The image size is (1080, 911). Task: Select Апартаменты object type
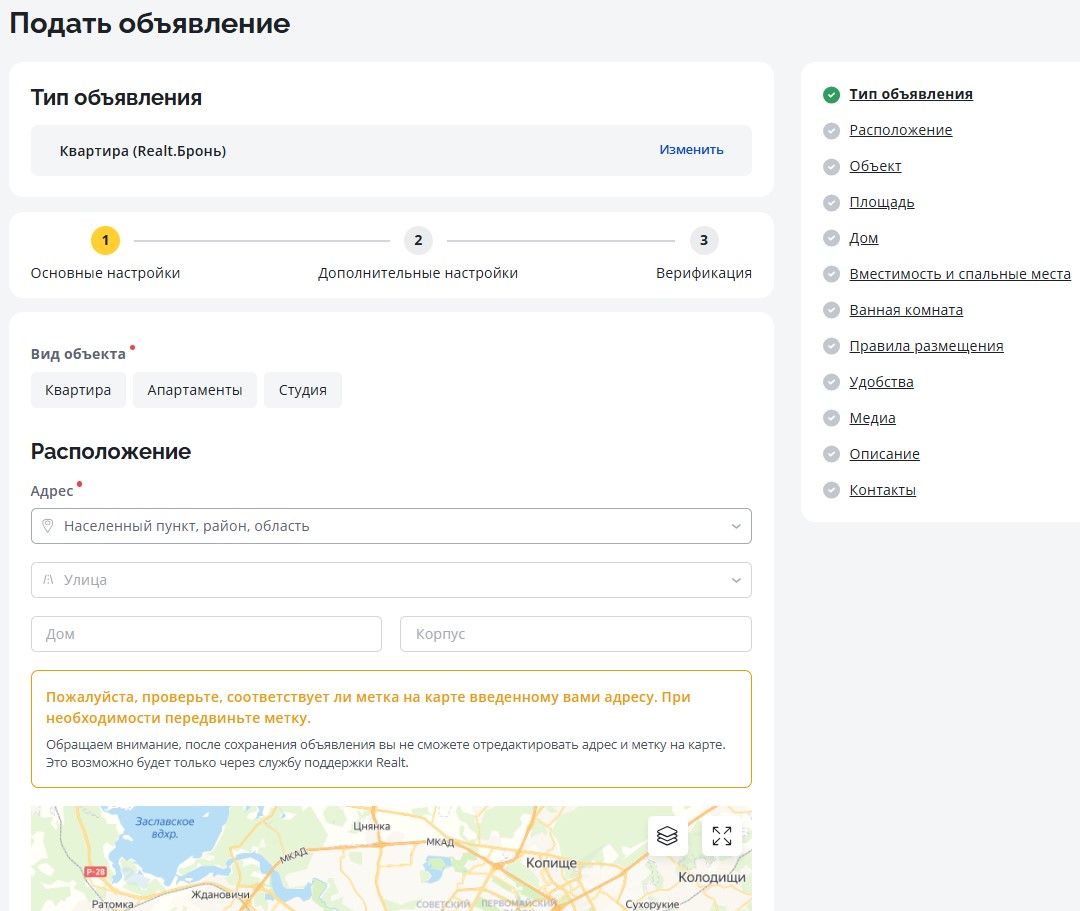tap(195, 390)
